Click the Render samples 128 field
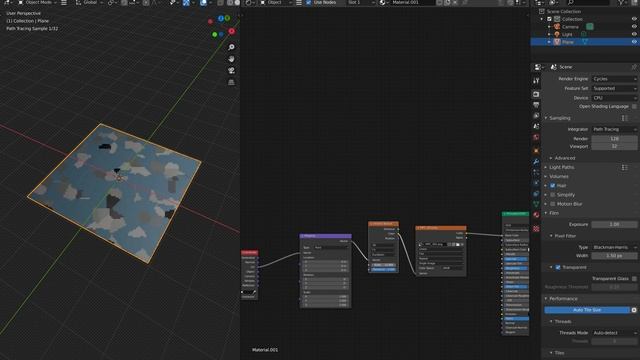 pyautogui.click(x=614, y=139)
